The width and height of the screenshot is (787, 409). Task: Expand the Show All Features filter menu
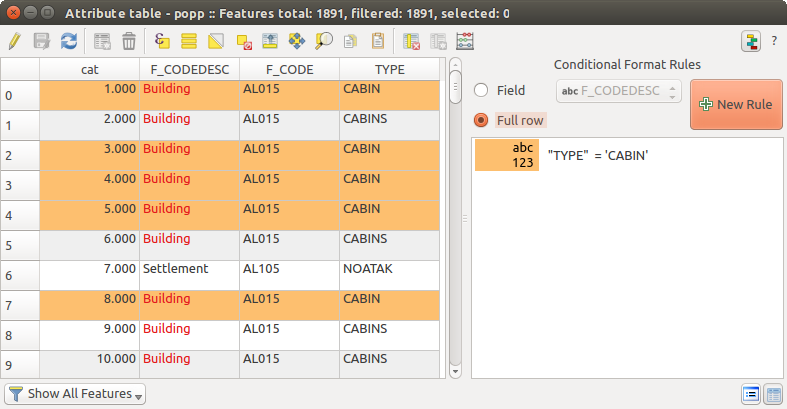(75, 393)
